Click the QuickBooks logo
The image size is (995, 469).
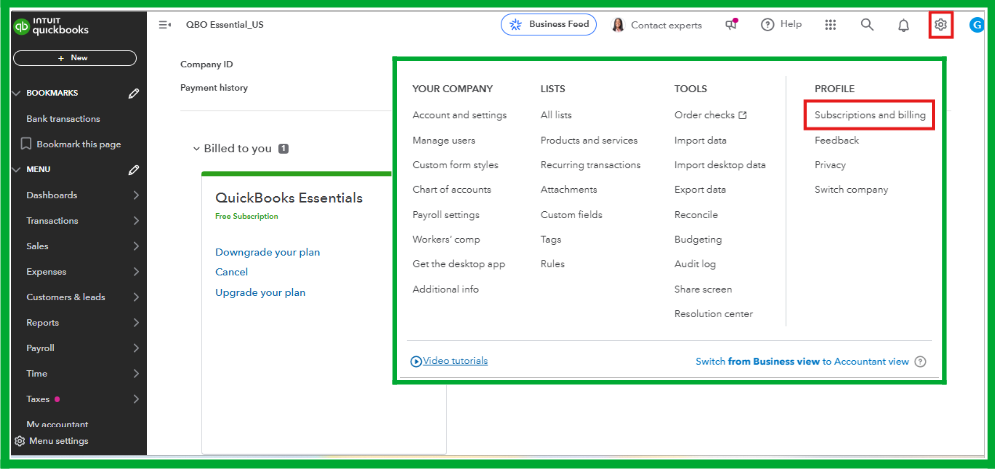pos(51,27)
